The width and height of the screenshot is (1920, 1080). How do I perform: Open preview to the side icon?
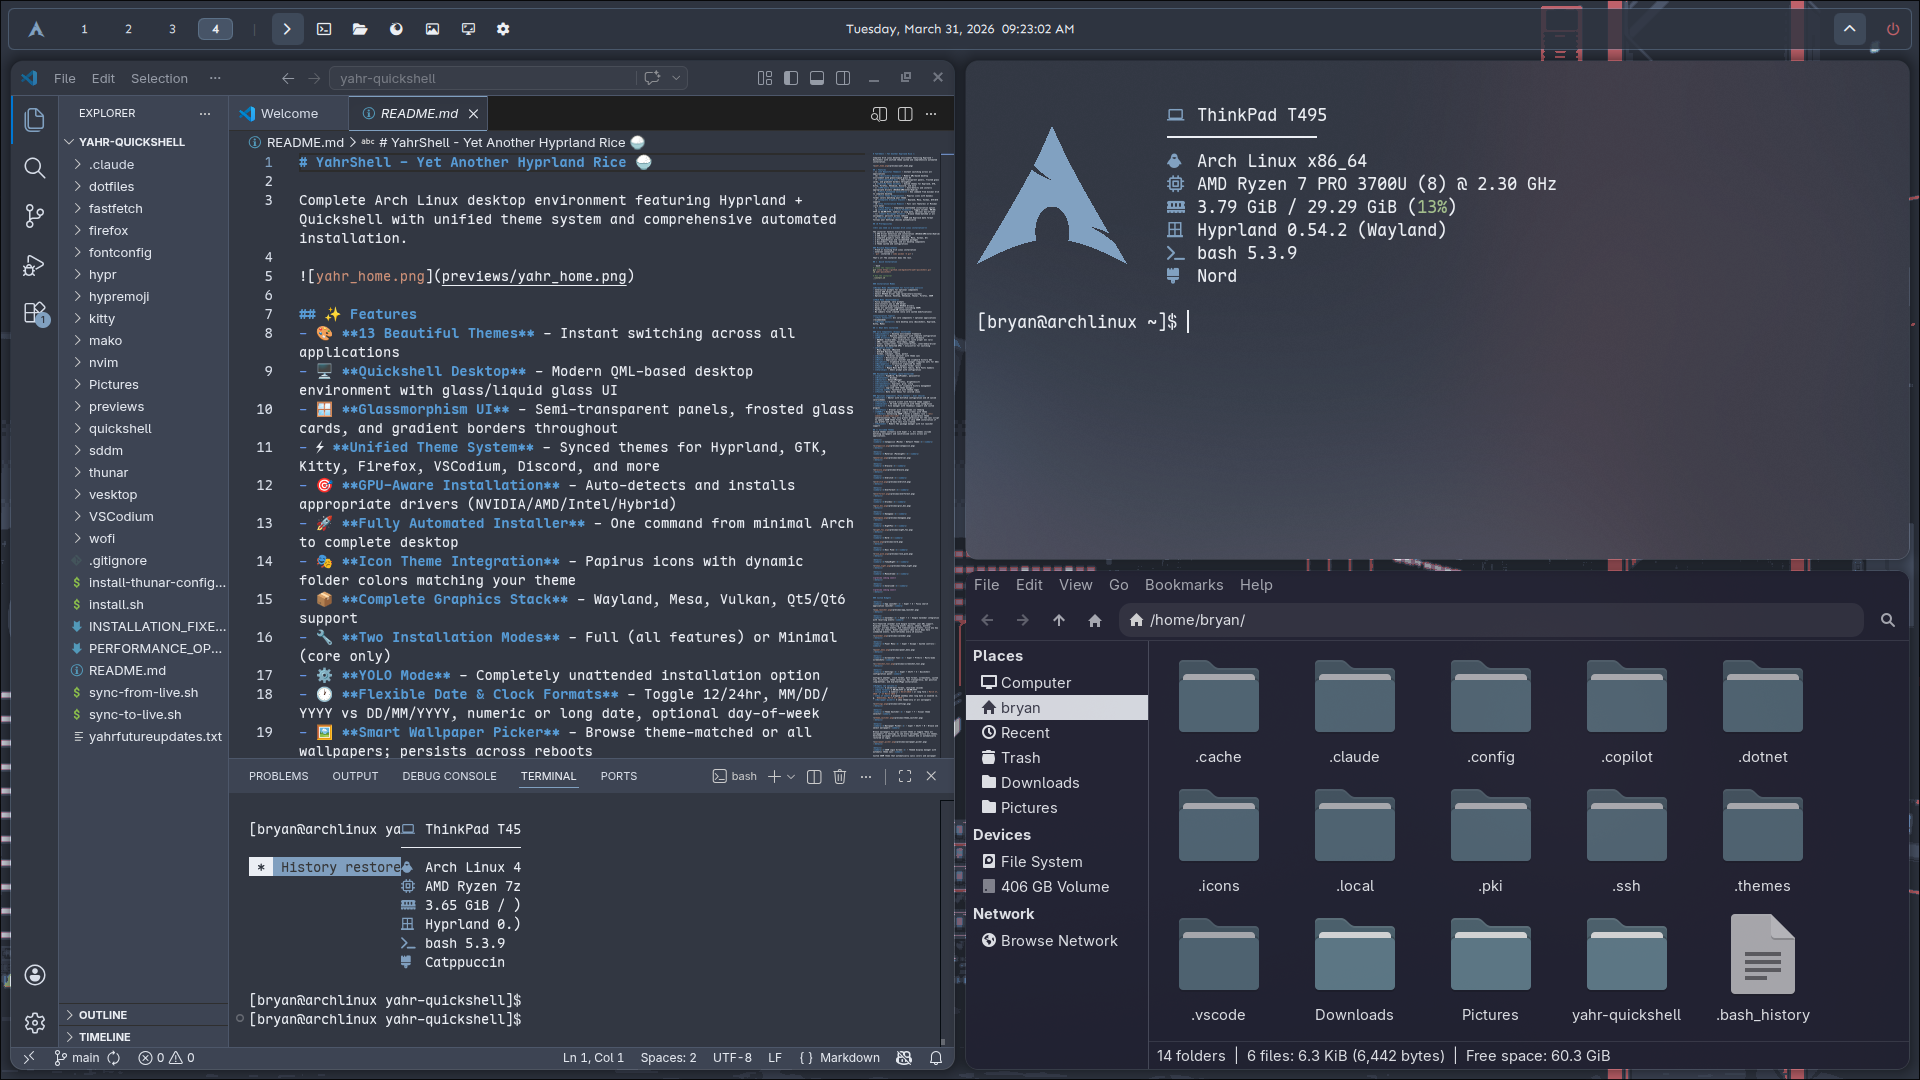879,114
